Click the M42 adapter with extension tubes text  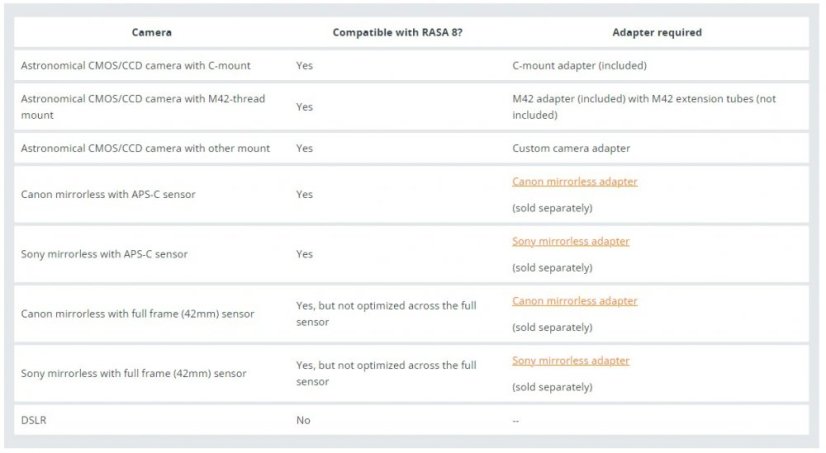tap(643, 107)
